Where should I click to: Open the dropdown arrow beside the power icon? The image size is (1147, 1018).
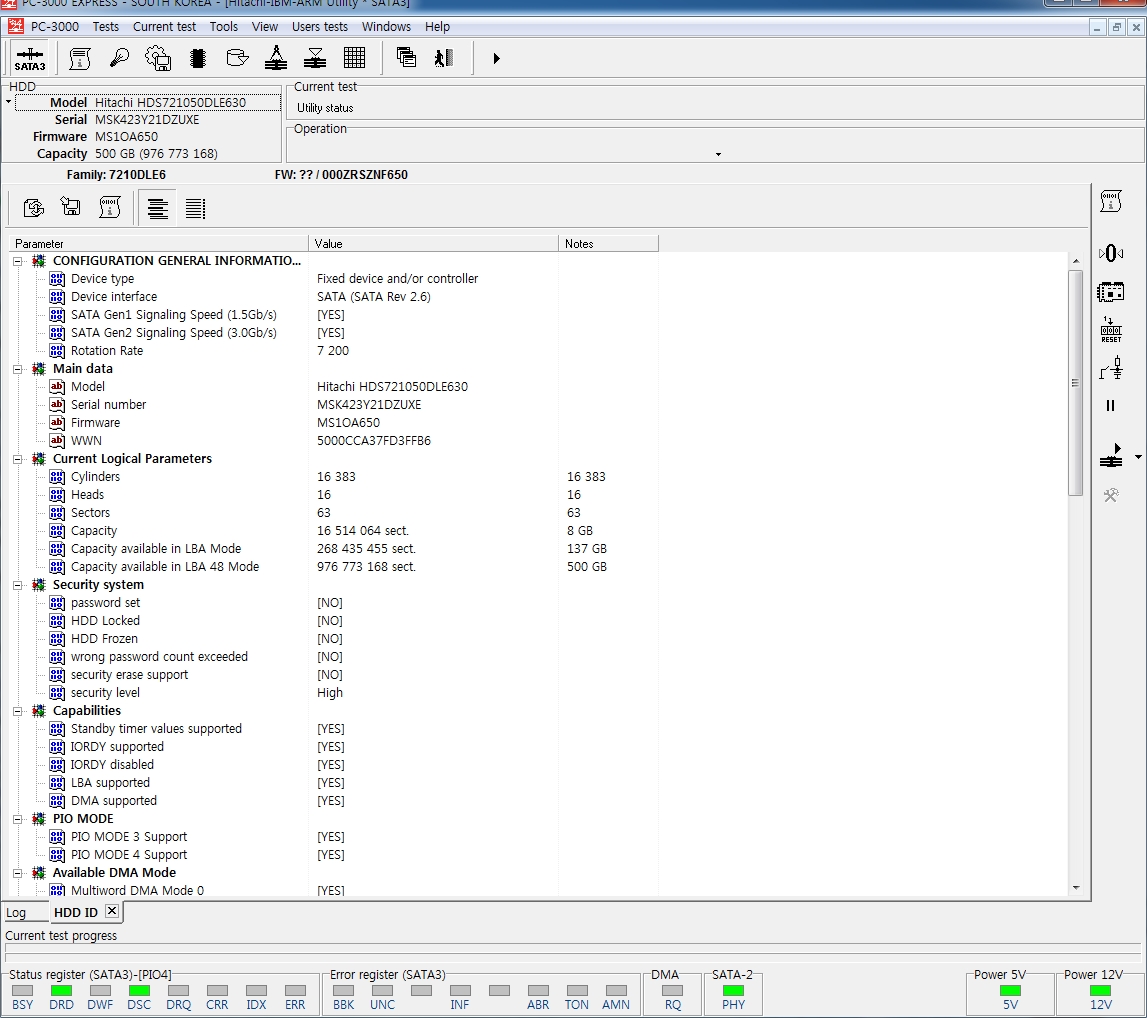click(x=1138, y=457)
